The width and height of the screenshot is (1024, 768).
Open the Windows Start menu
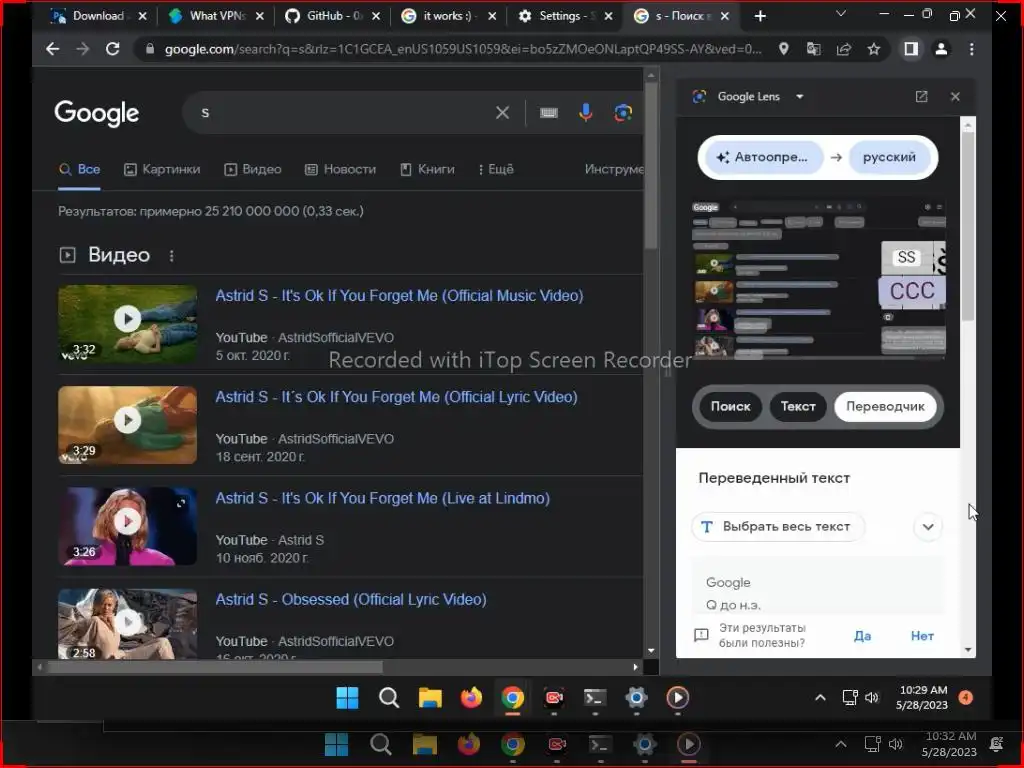(x=347, y=698)
